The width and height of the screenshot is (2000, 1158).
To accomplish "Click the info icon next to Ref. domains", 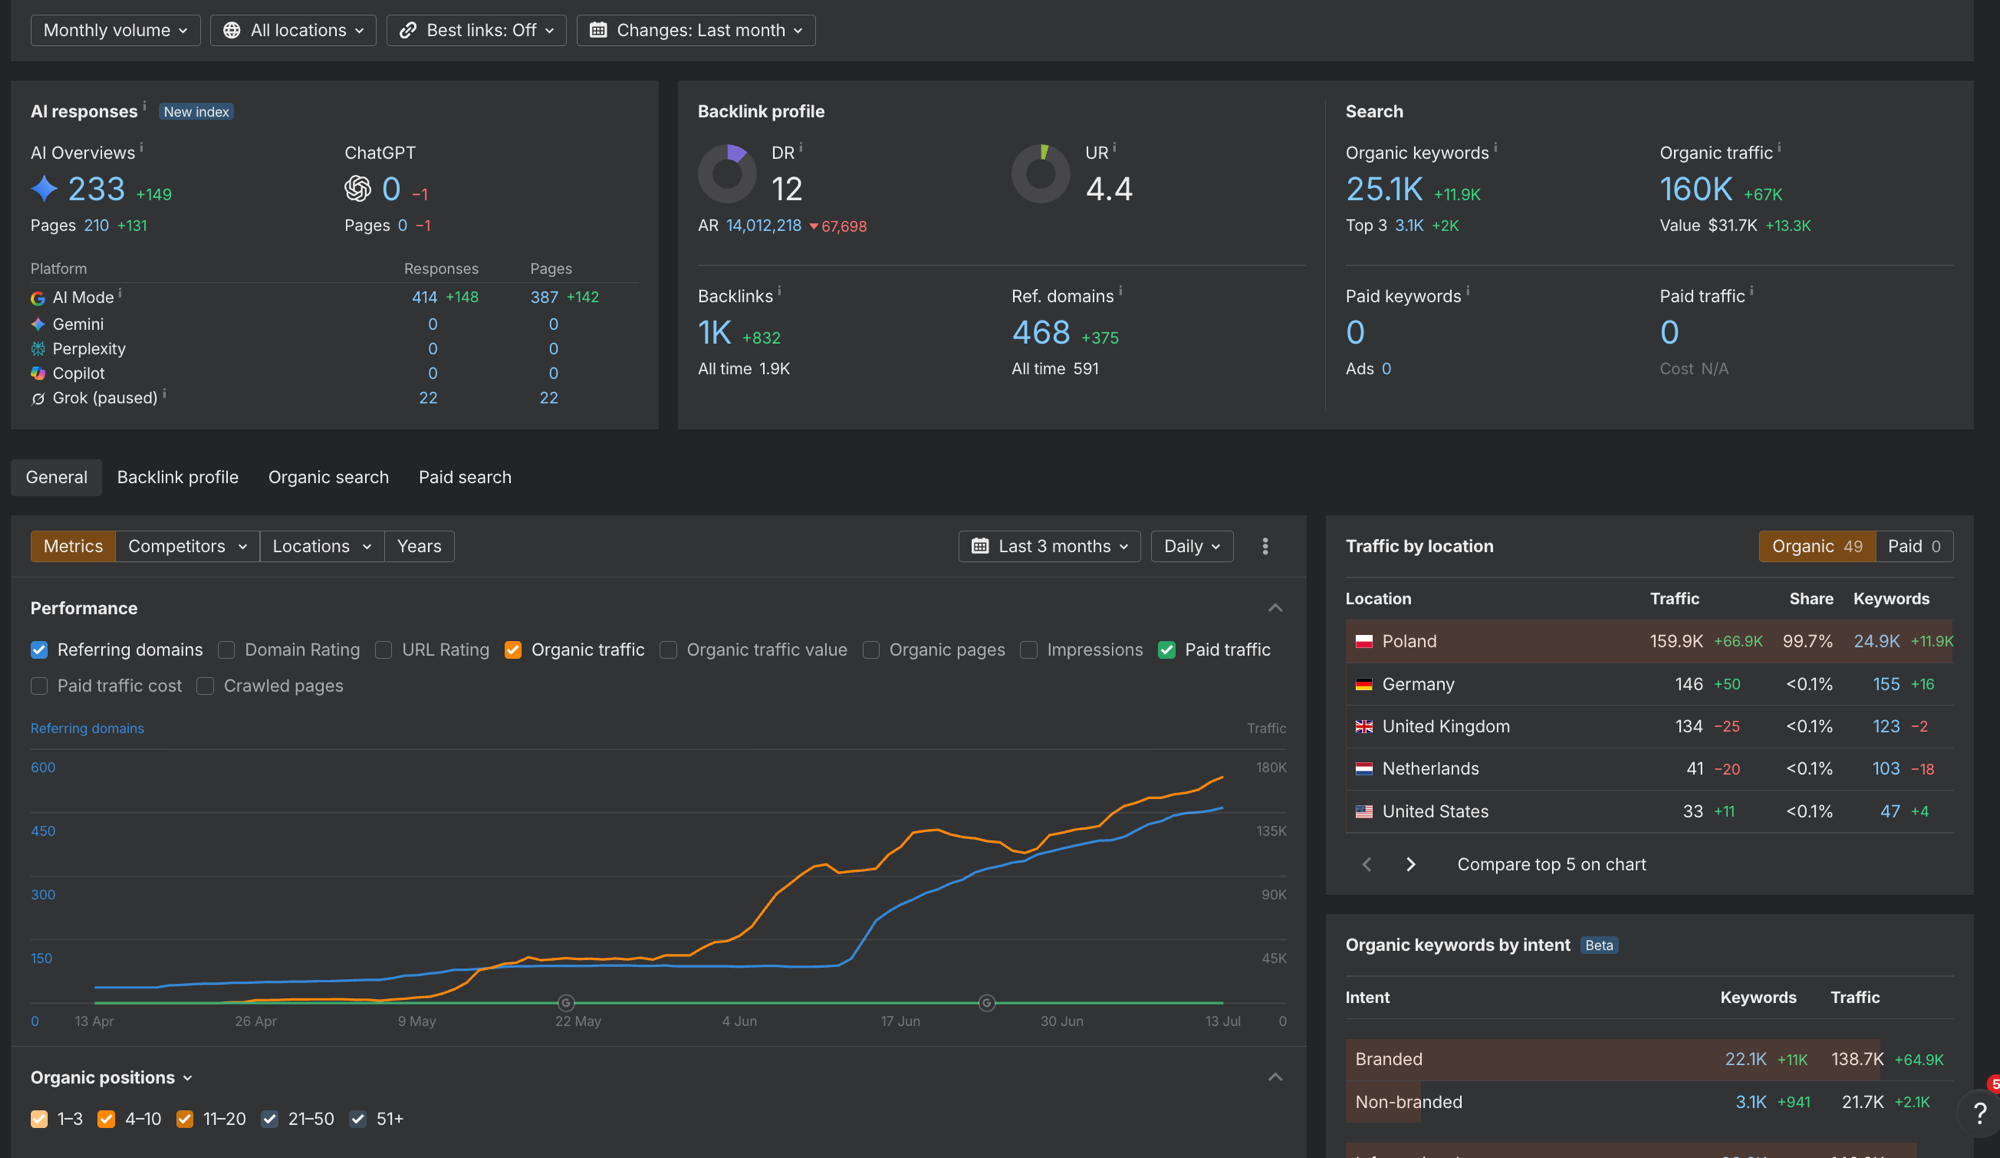I will point(1121,291).
